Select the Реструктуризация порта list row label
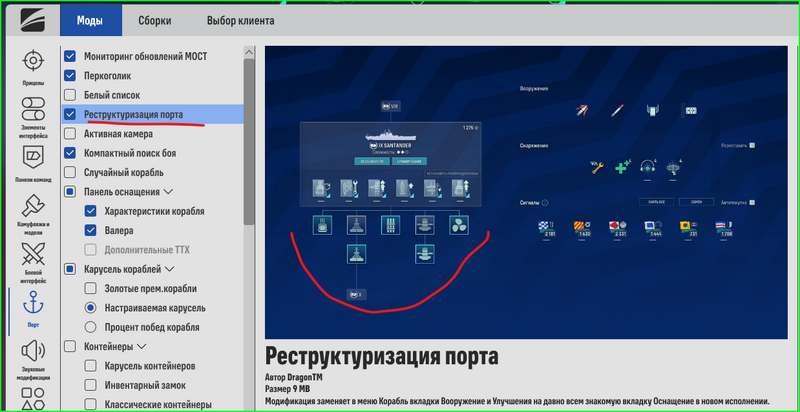The height and width of the screenshot is (412, 800). coord(133,114)
